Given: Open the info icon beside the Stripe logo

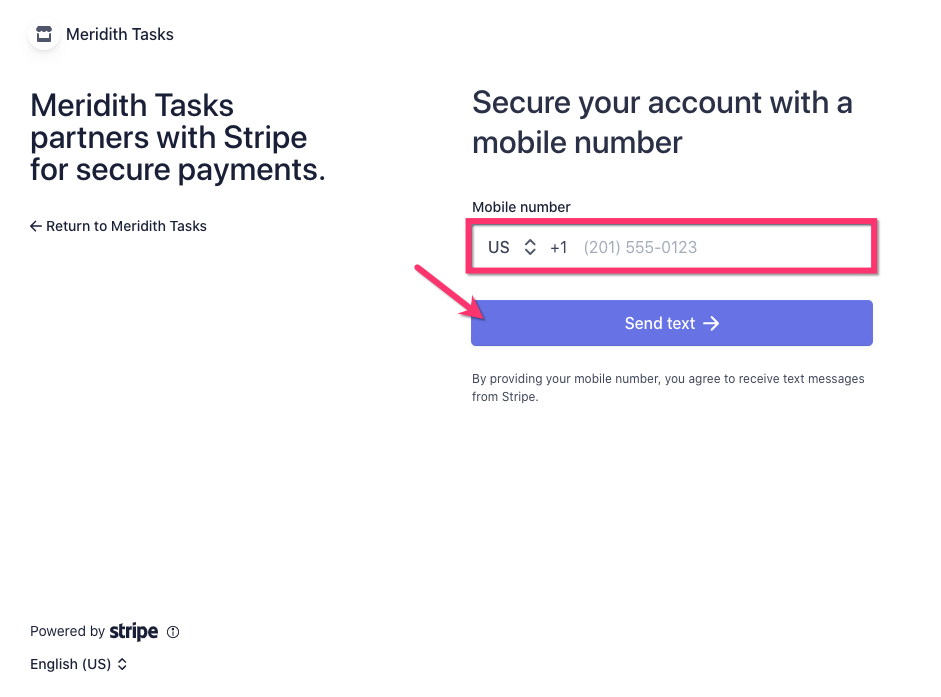Looking at the screenshot, I should point(173,632).
